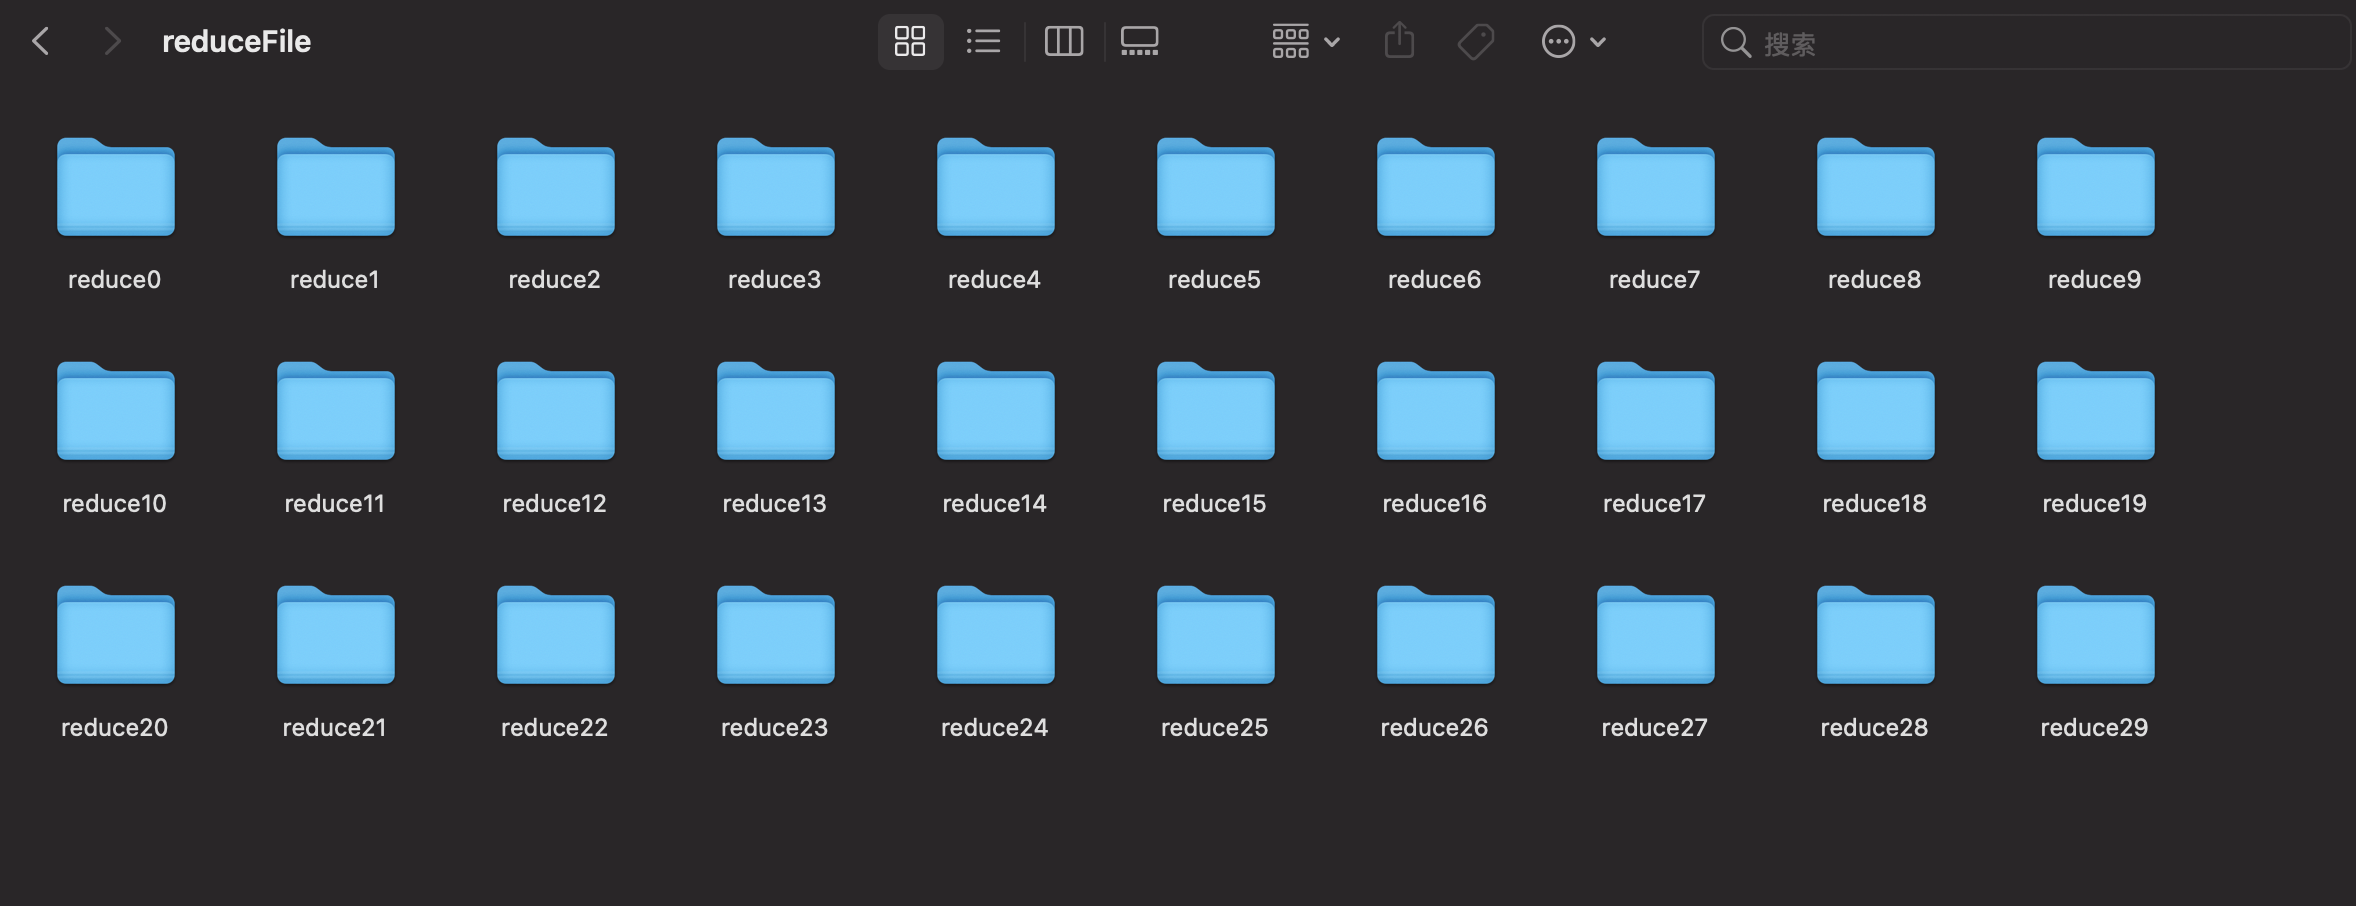Click the reduce29 folder name label

pos(2095,727)
